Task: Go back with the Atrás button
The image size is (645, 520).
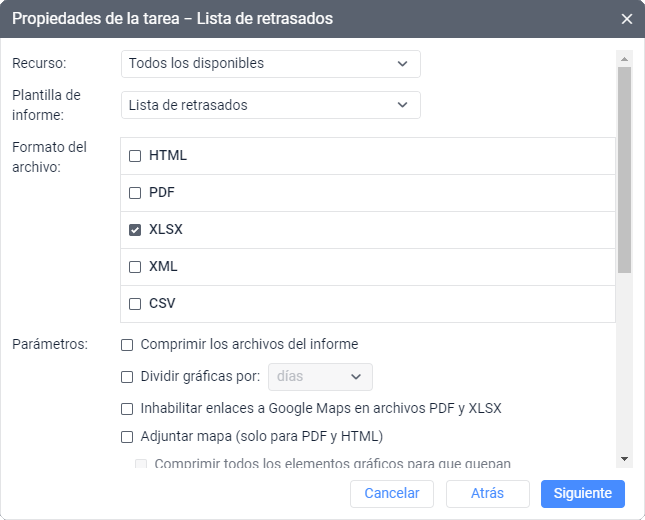Action: pos(487,494)
